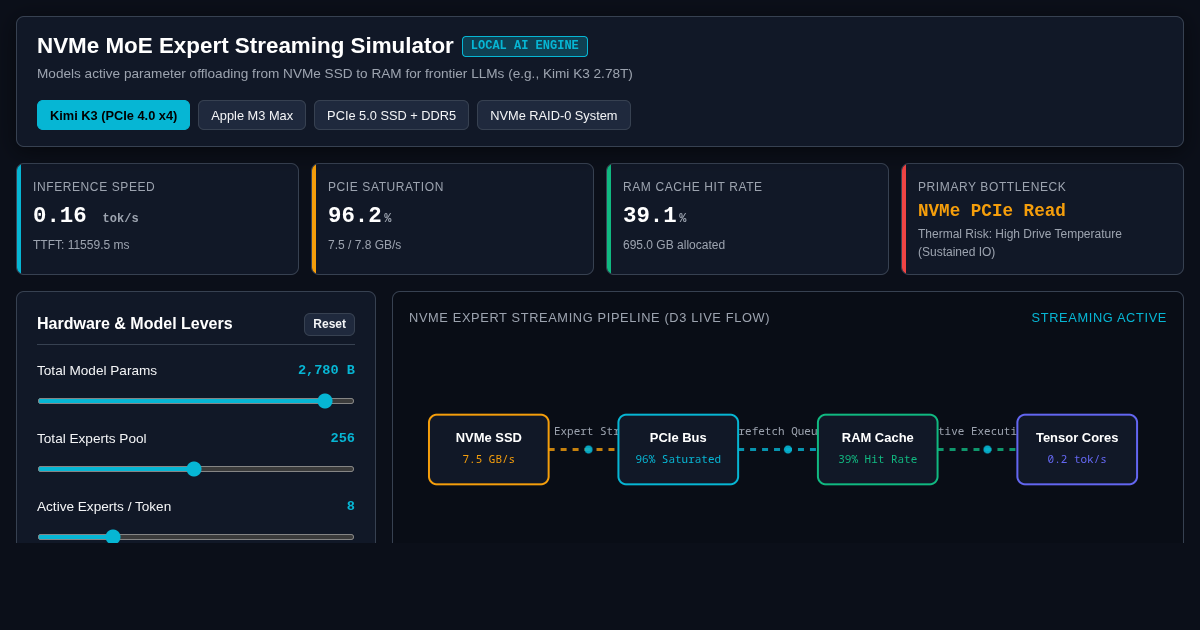This screenshot has height=630, width=1200.
Task: Click the NVME EXPERT STREAMING PIPELINE title
Action: coord(589,318)
